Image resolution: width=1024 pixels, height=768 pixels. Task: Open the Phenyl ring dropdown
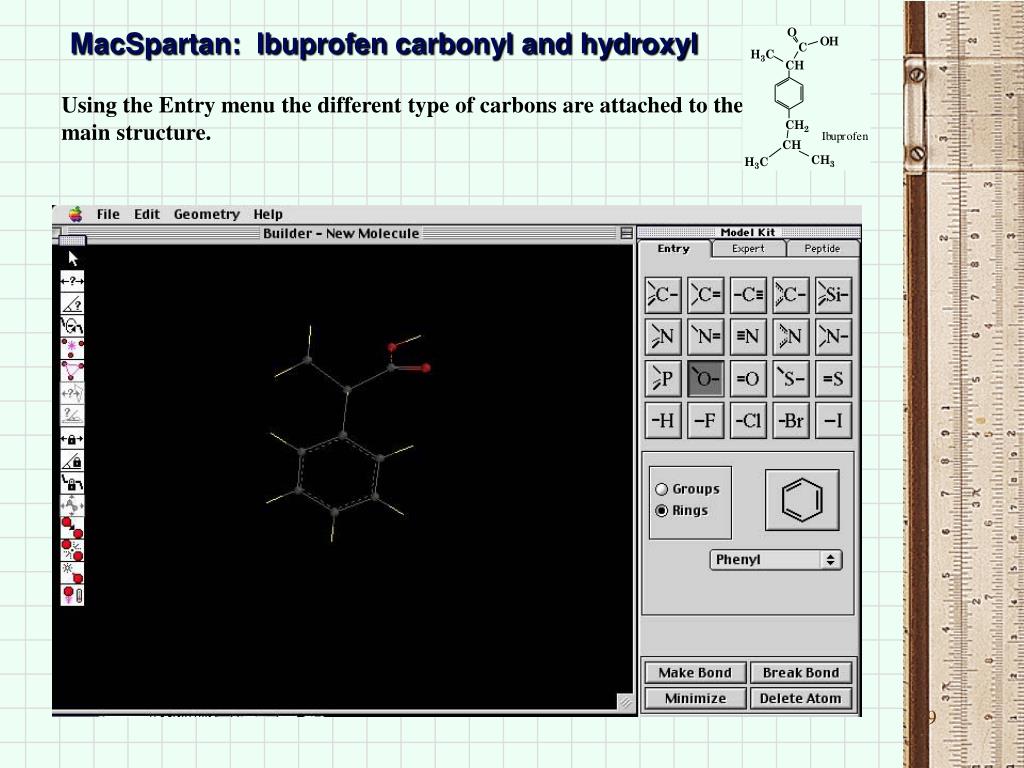(776, 560)
